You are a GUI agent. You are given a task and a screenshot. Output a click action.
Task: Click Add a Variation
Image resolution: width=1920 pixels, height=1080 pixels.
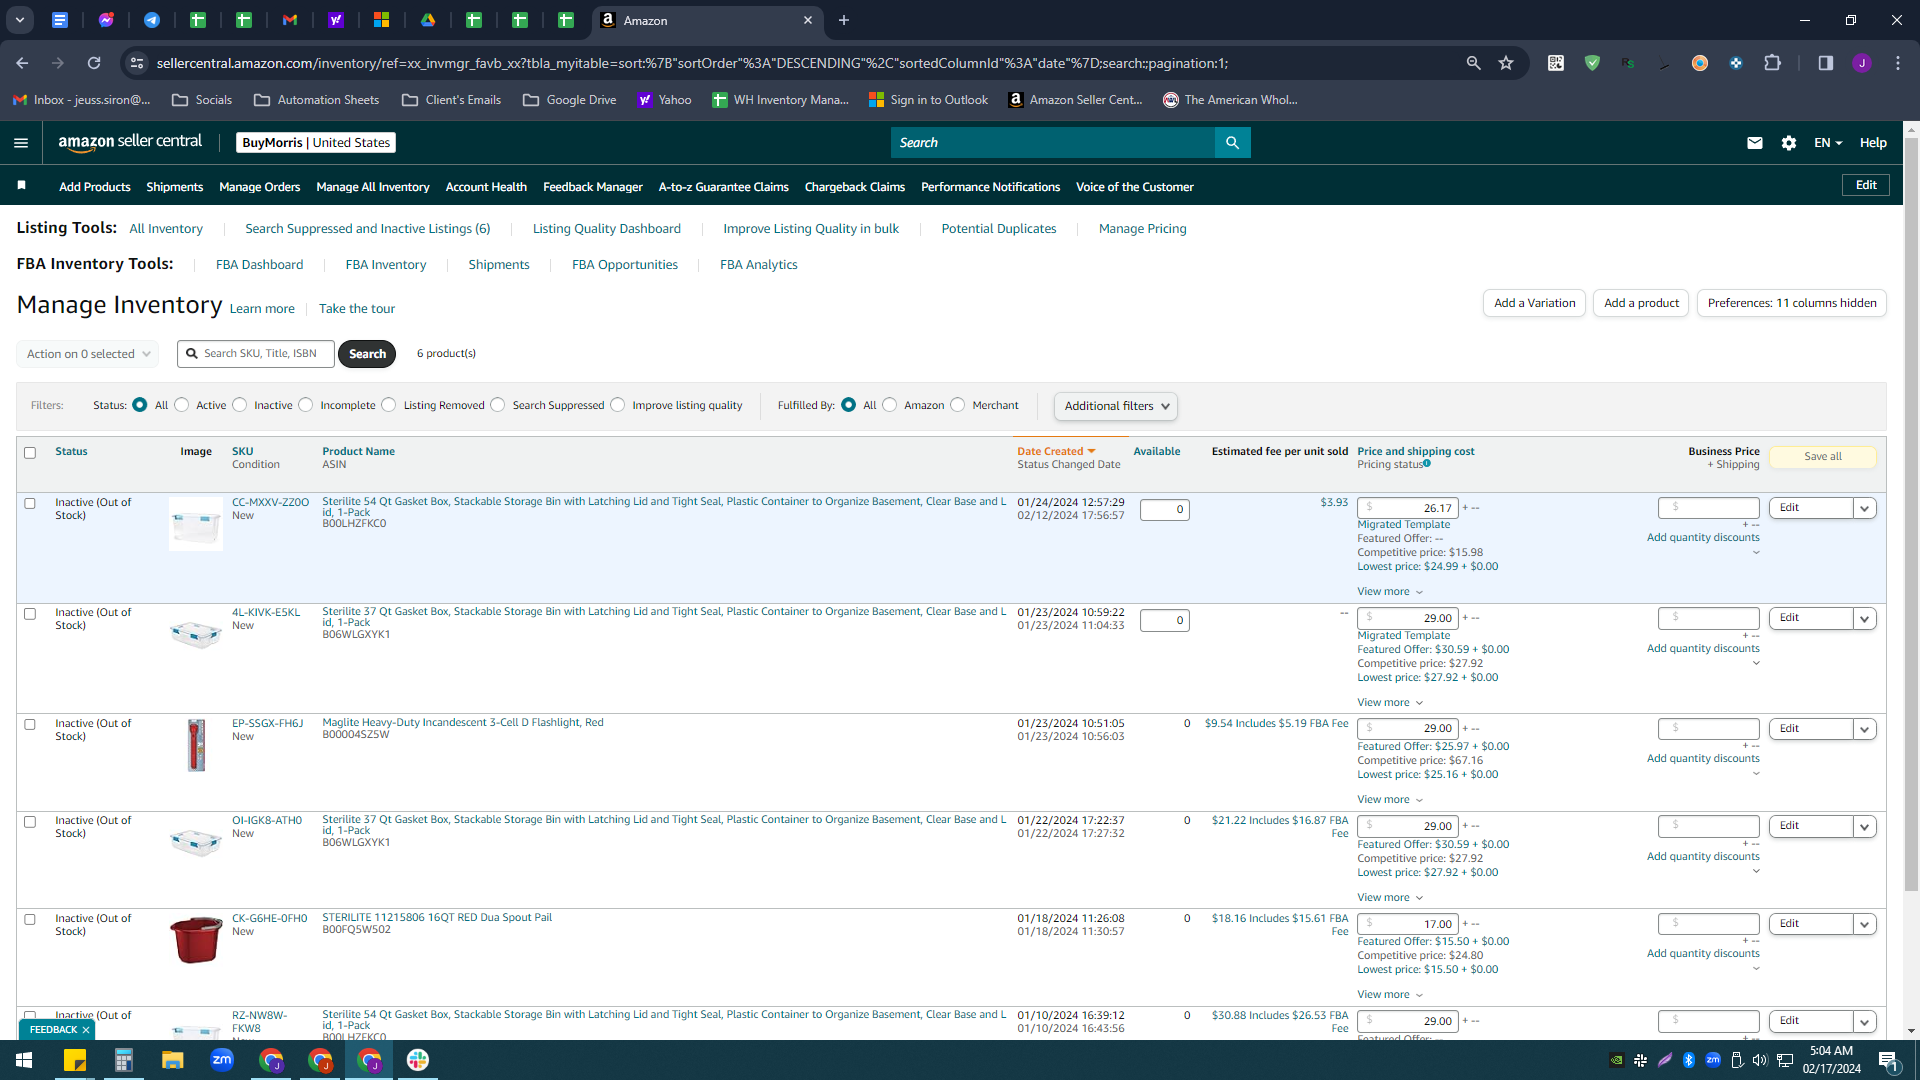(x=1534, y=303)
